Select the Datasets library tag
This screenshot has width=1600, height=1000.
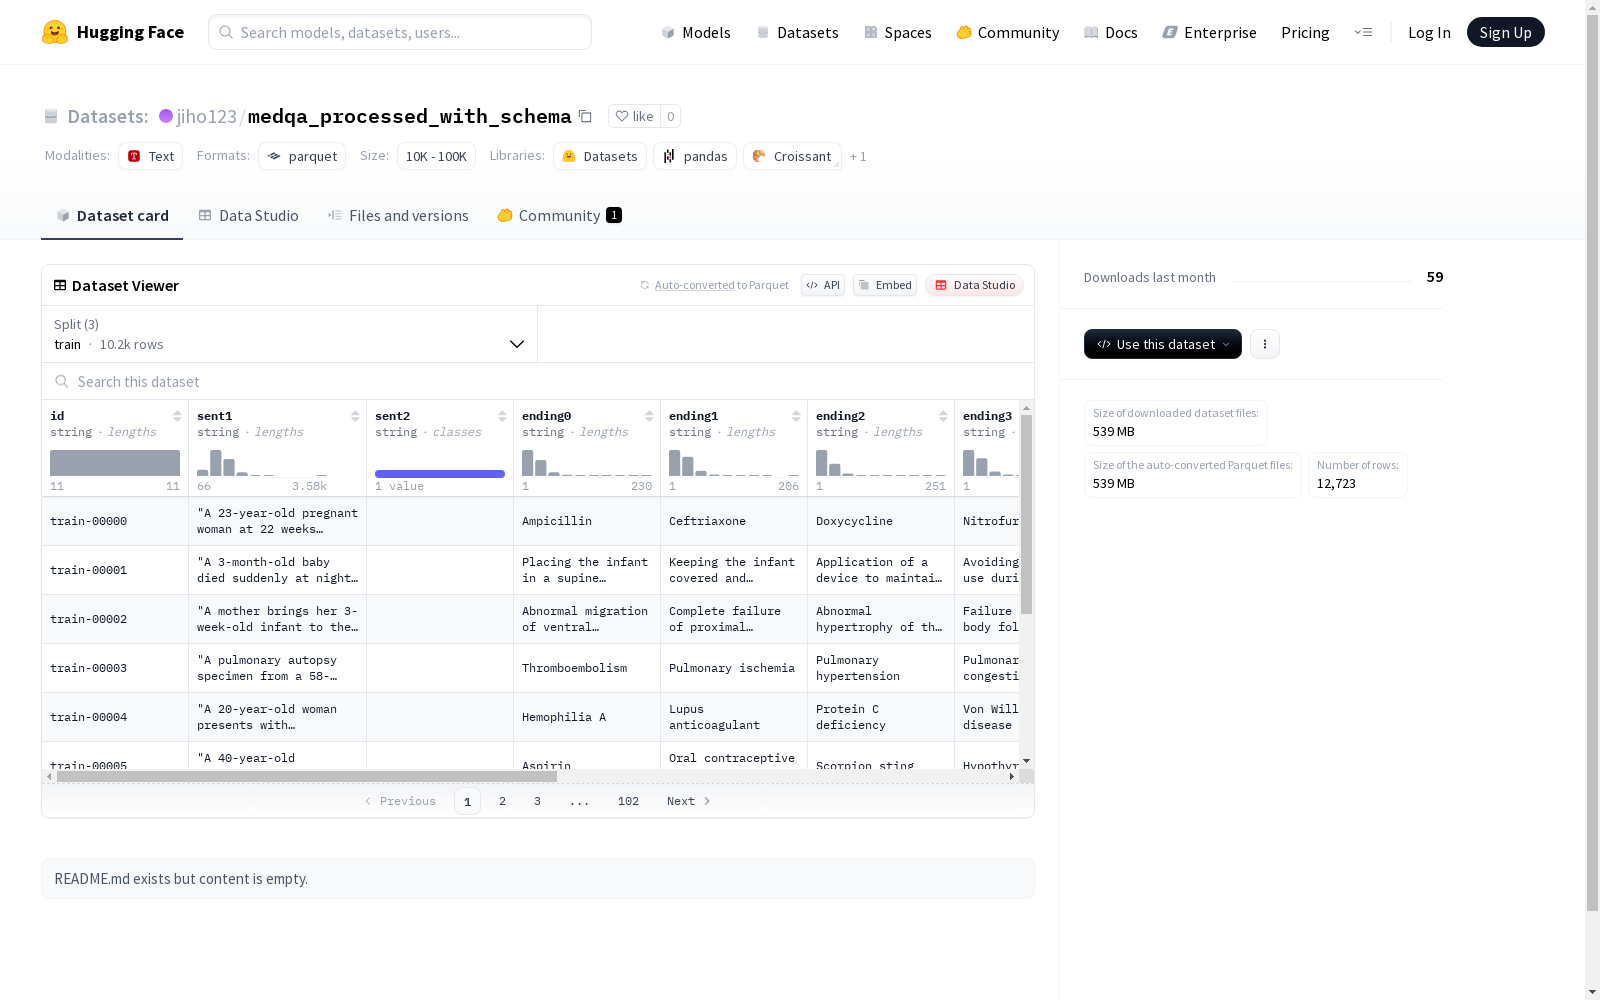(599, 156)
